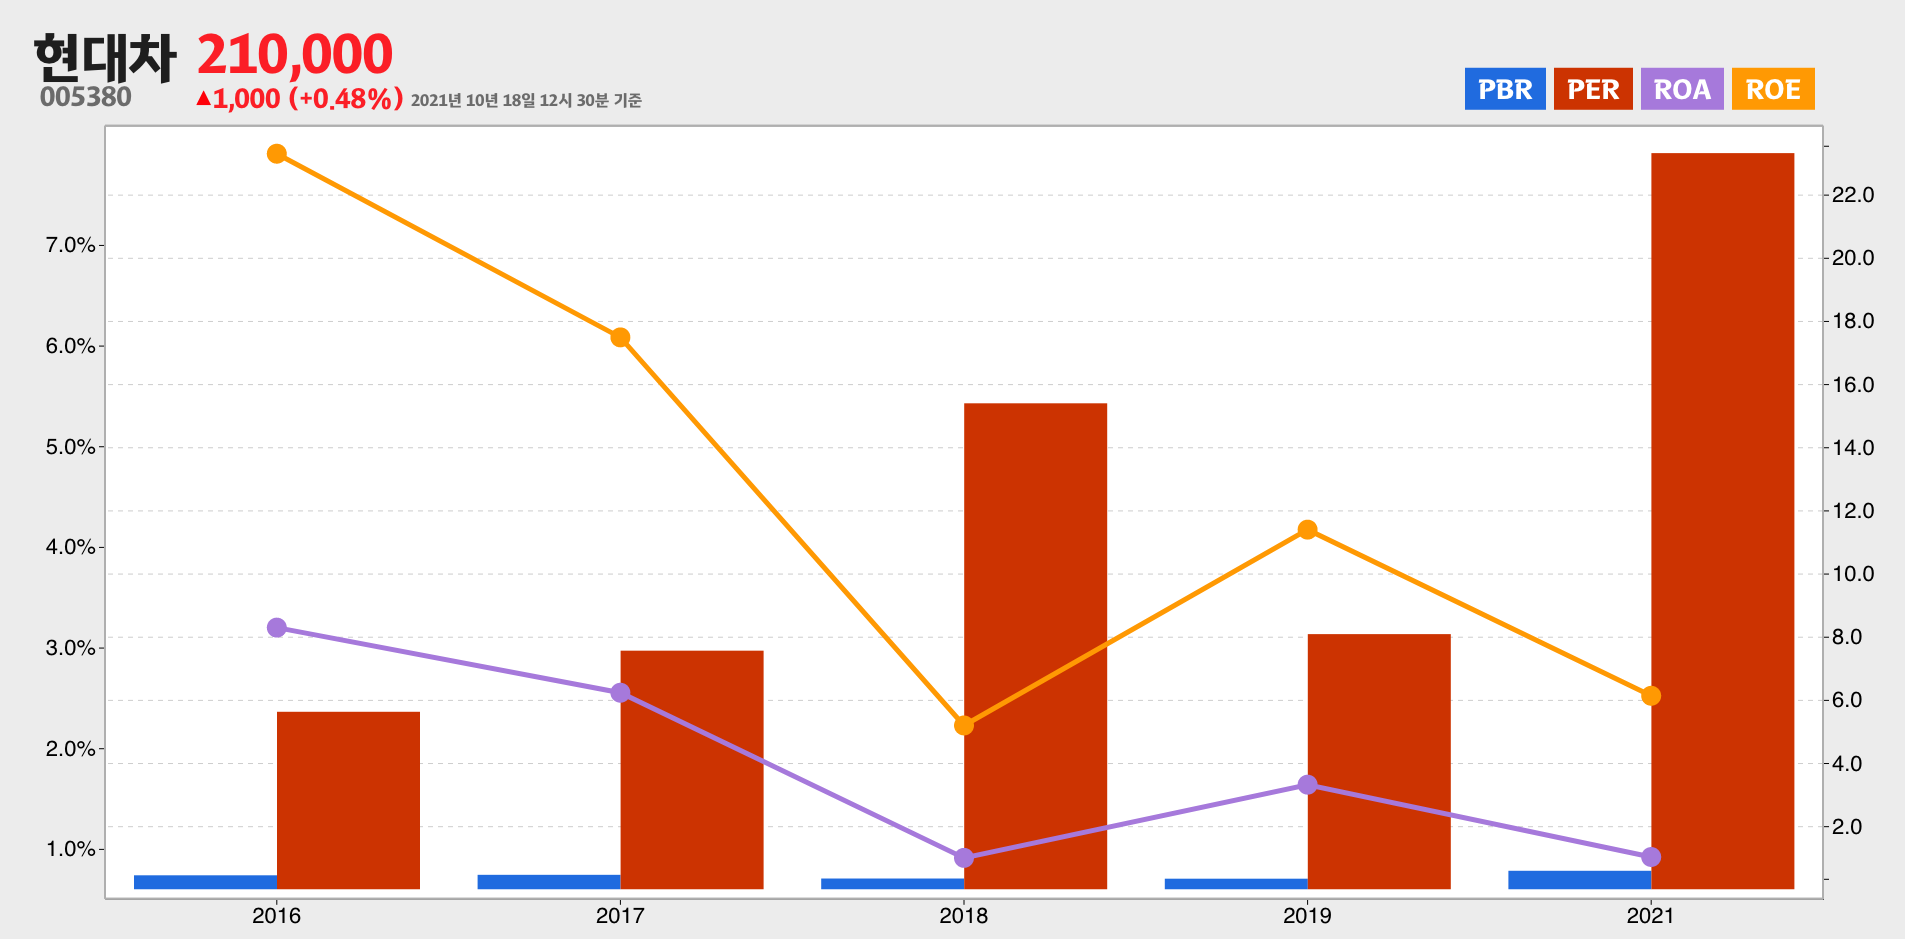Click the right axis label 8.0
1920x939 pixels.
coord(1847,637)
